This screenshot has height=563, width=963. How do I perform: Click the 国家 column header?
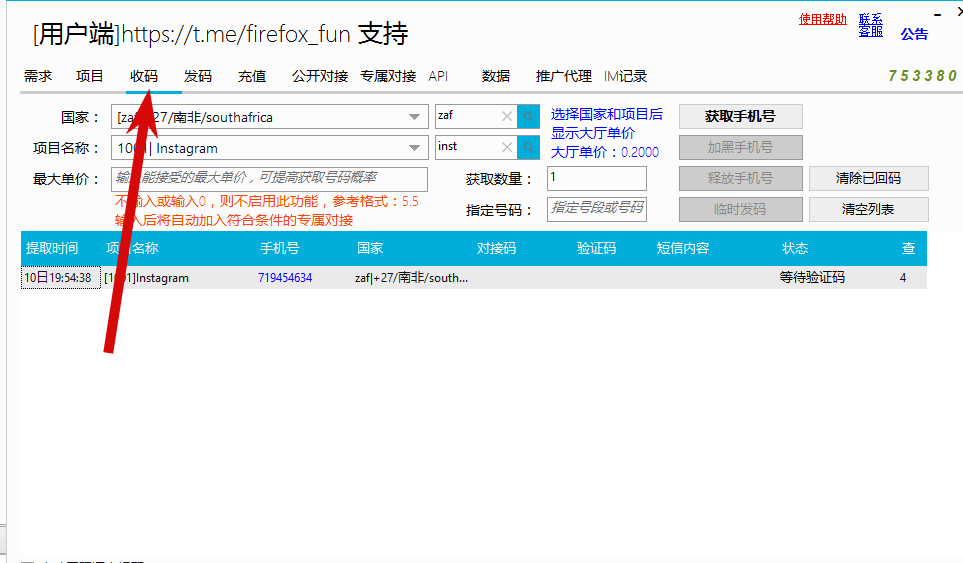coord(370,248)
